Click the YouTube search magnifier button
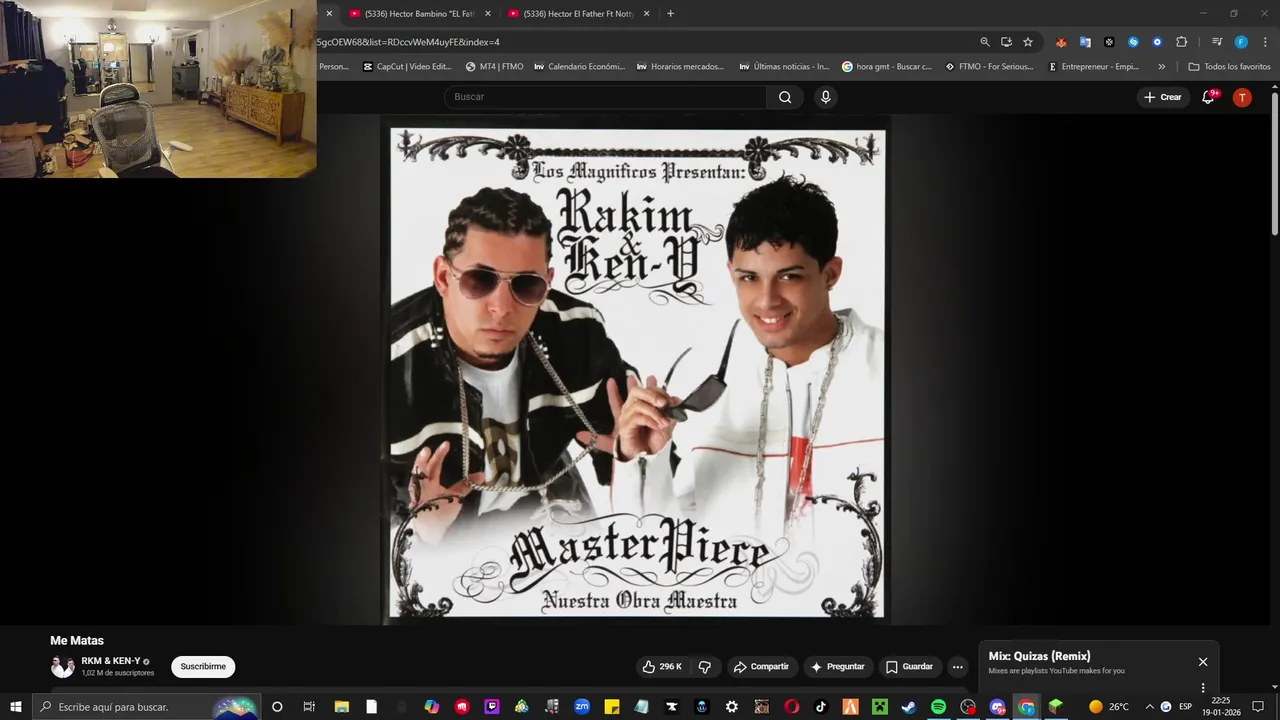 point(785,97)
